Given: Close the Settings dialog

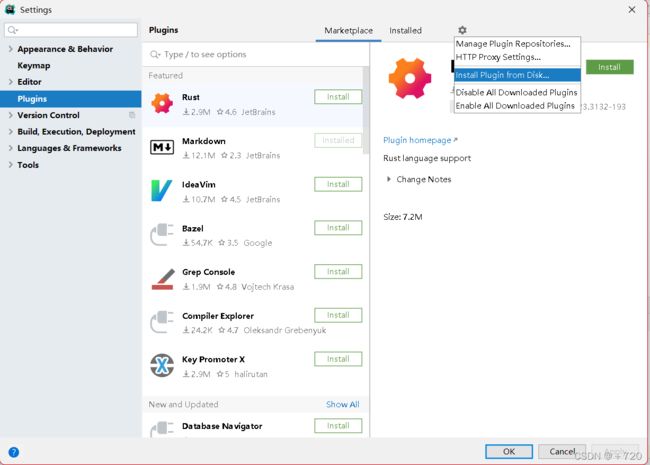Looking at the screenshot, I should [631, 10].
